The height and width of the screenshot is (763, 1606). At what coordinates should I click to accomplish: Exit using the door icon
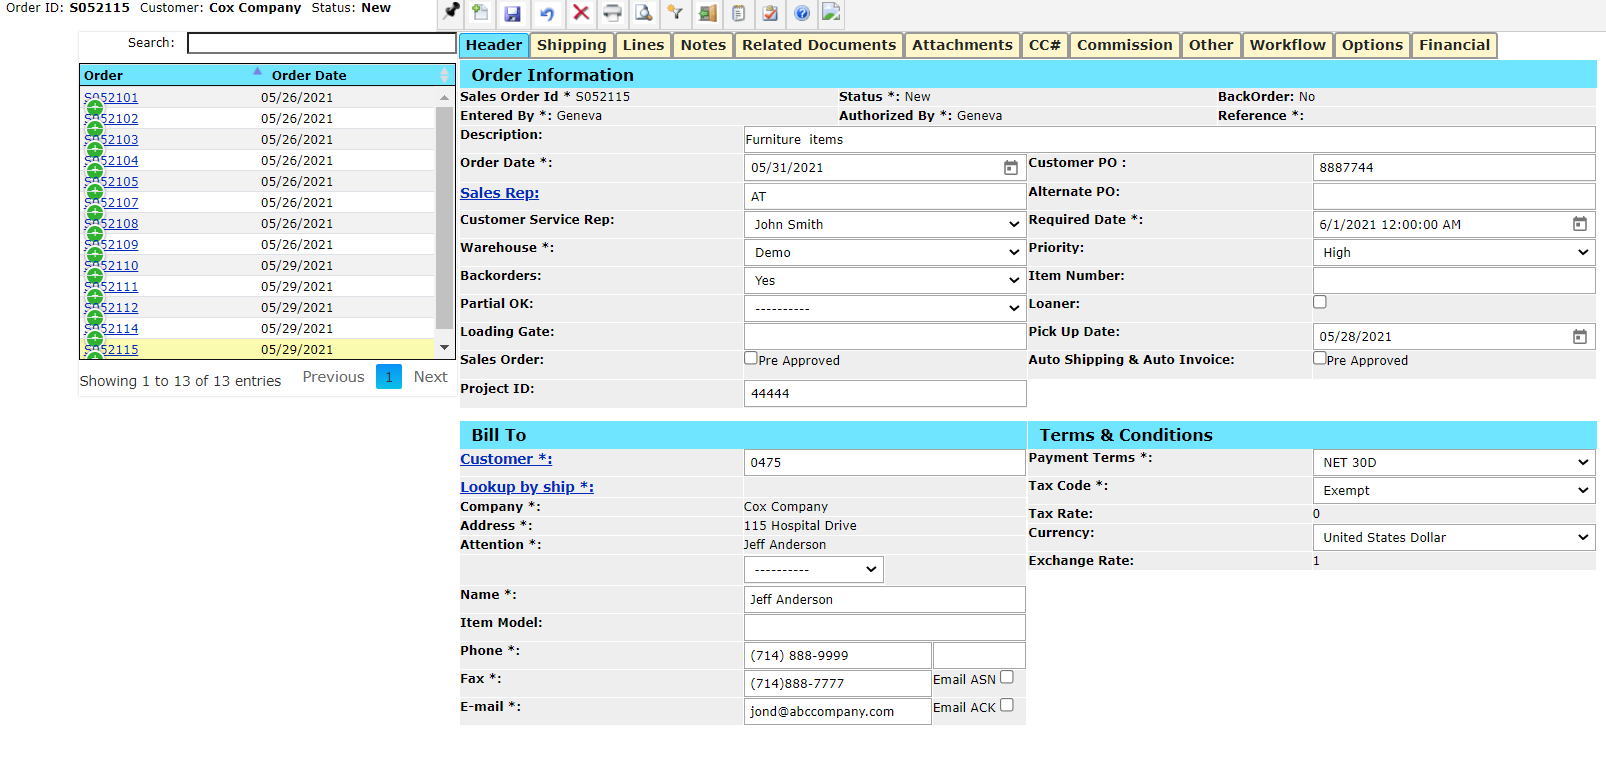click(x=707, y=13)
